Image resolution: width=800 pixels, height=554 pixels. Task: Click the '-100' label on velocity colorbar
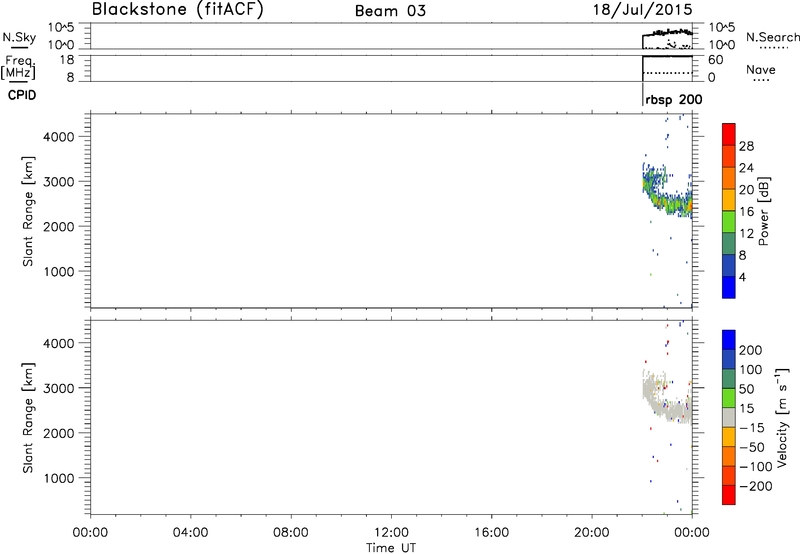pyautogui.click(x=756, y=467)
